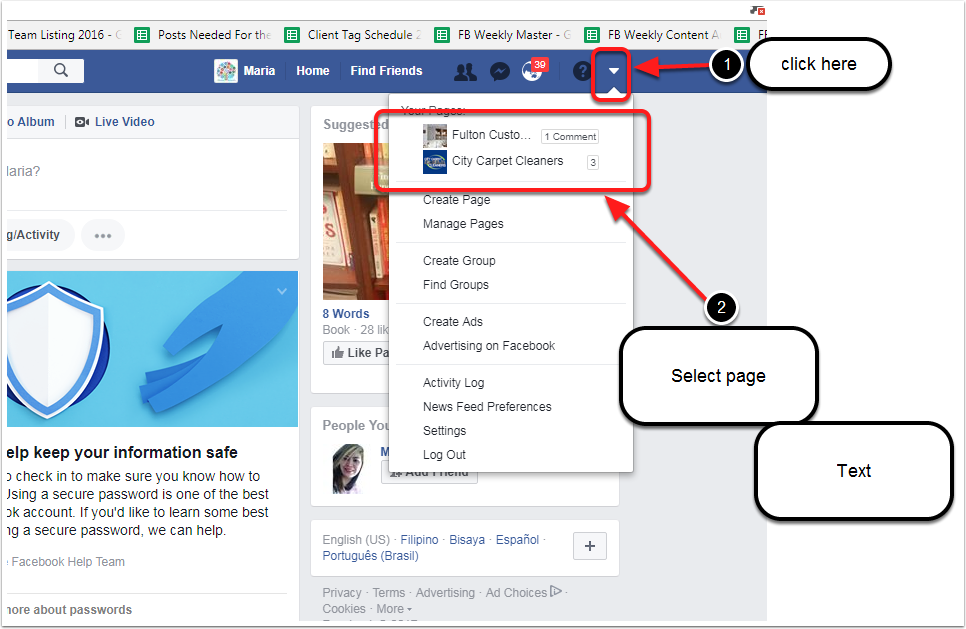
Task: Choose Create Group menu item
Action: [459, 261]
